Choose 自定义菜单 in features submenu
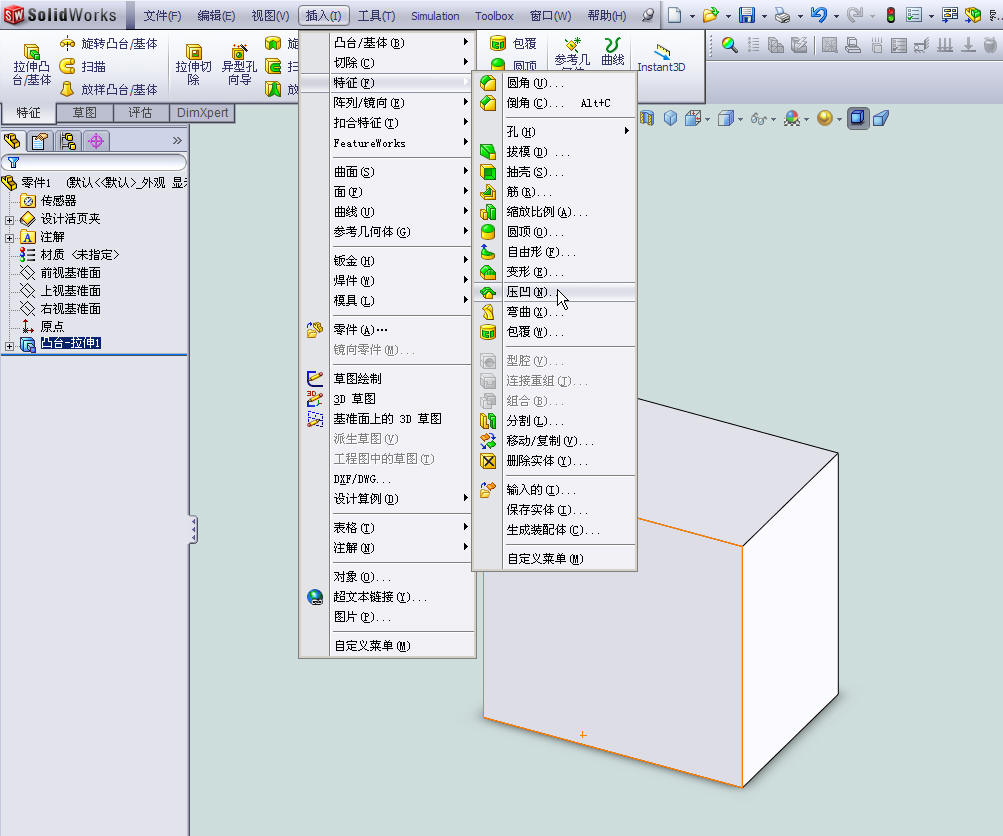Image resolution: width=1003 pixels, height=836 pixels. 554,559
